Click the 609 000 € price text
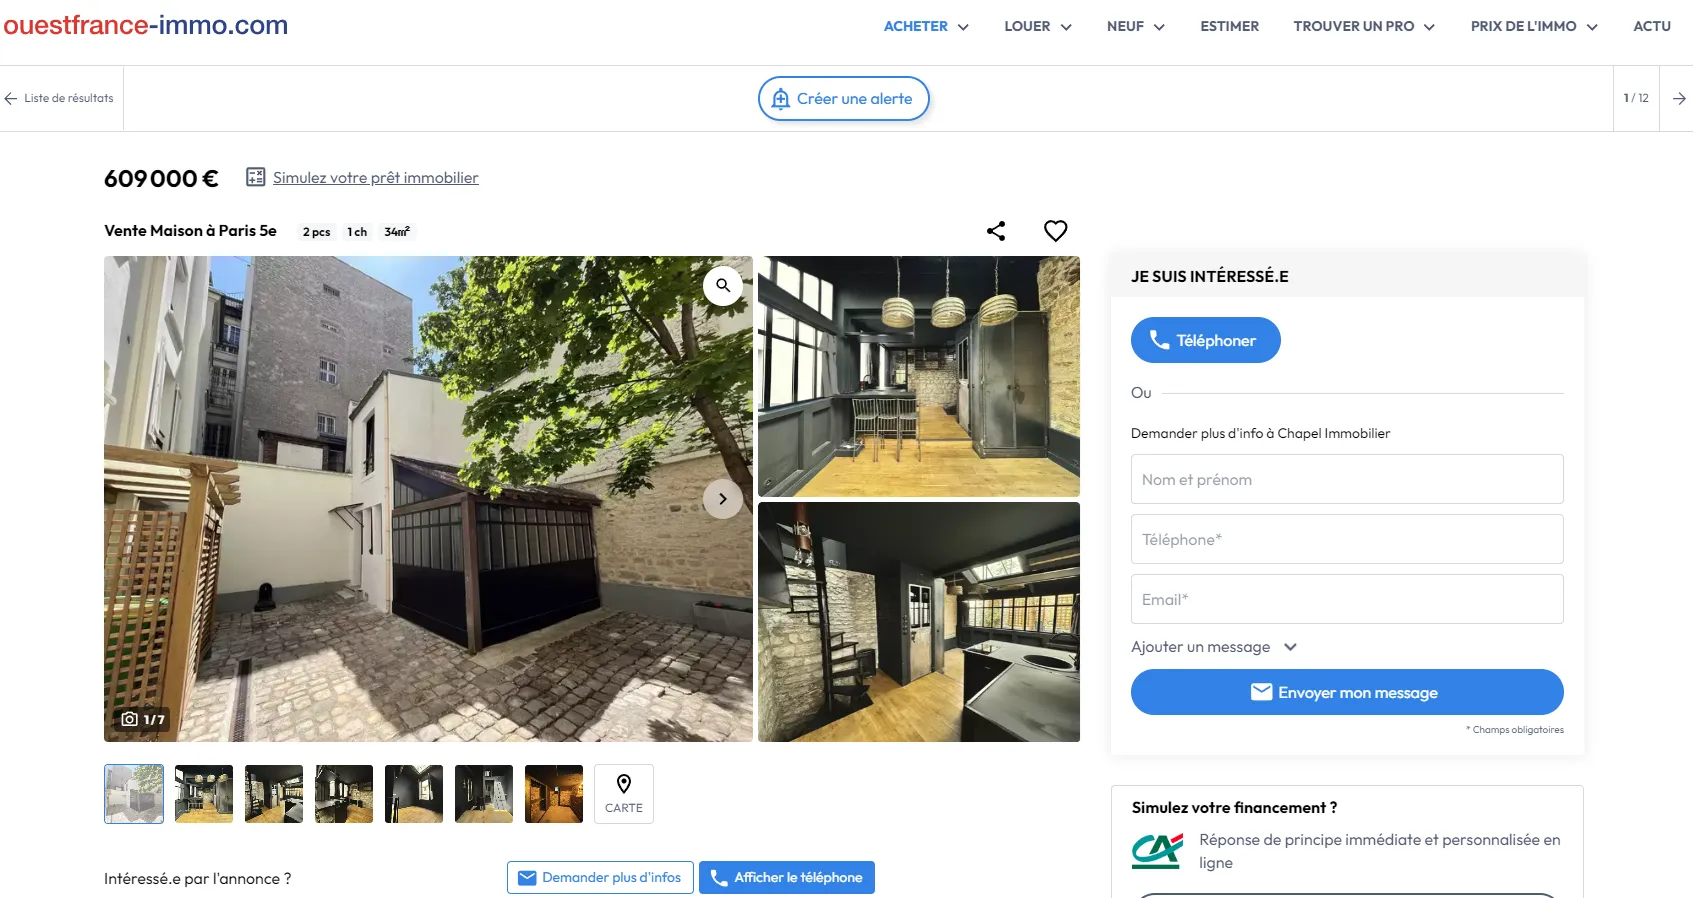 pos(161,179)
